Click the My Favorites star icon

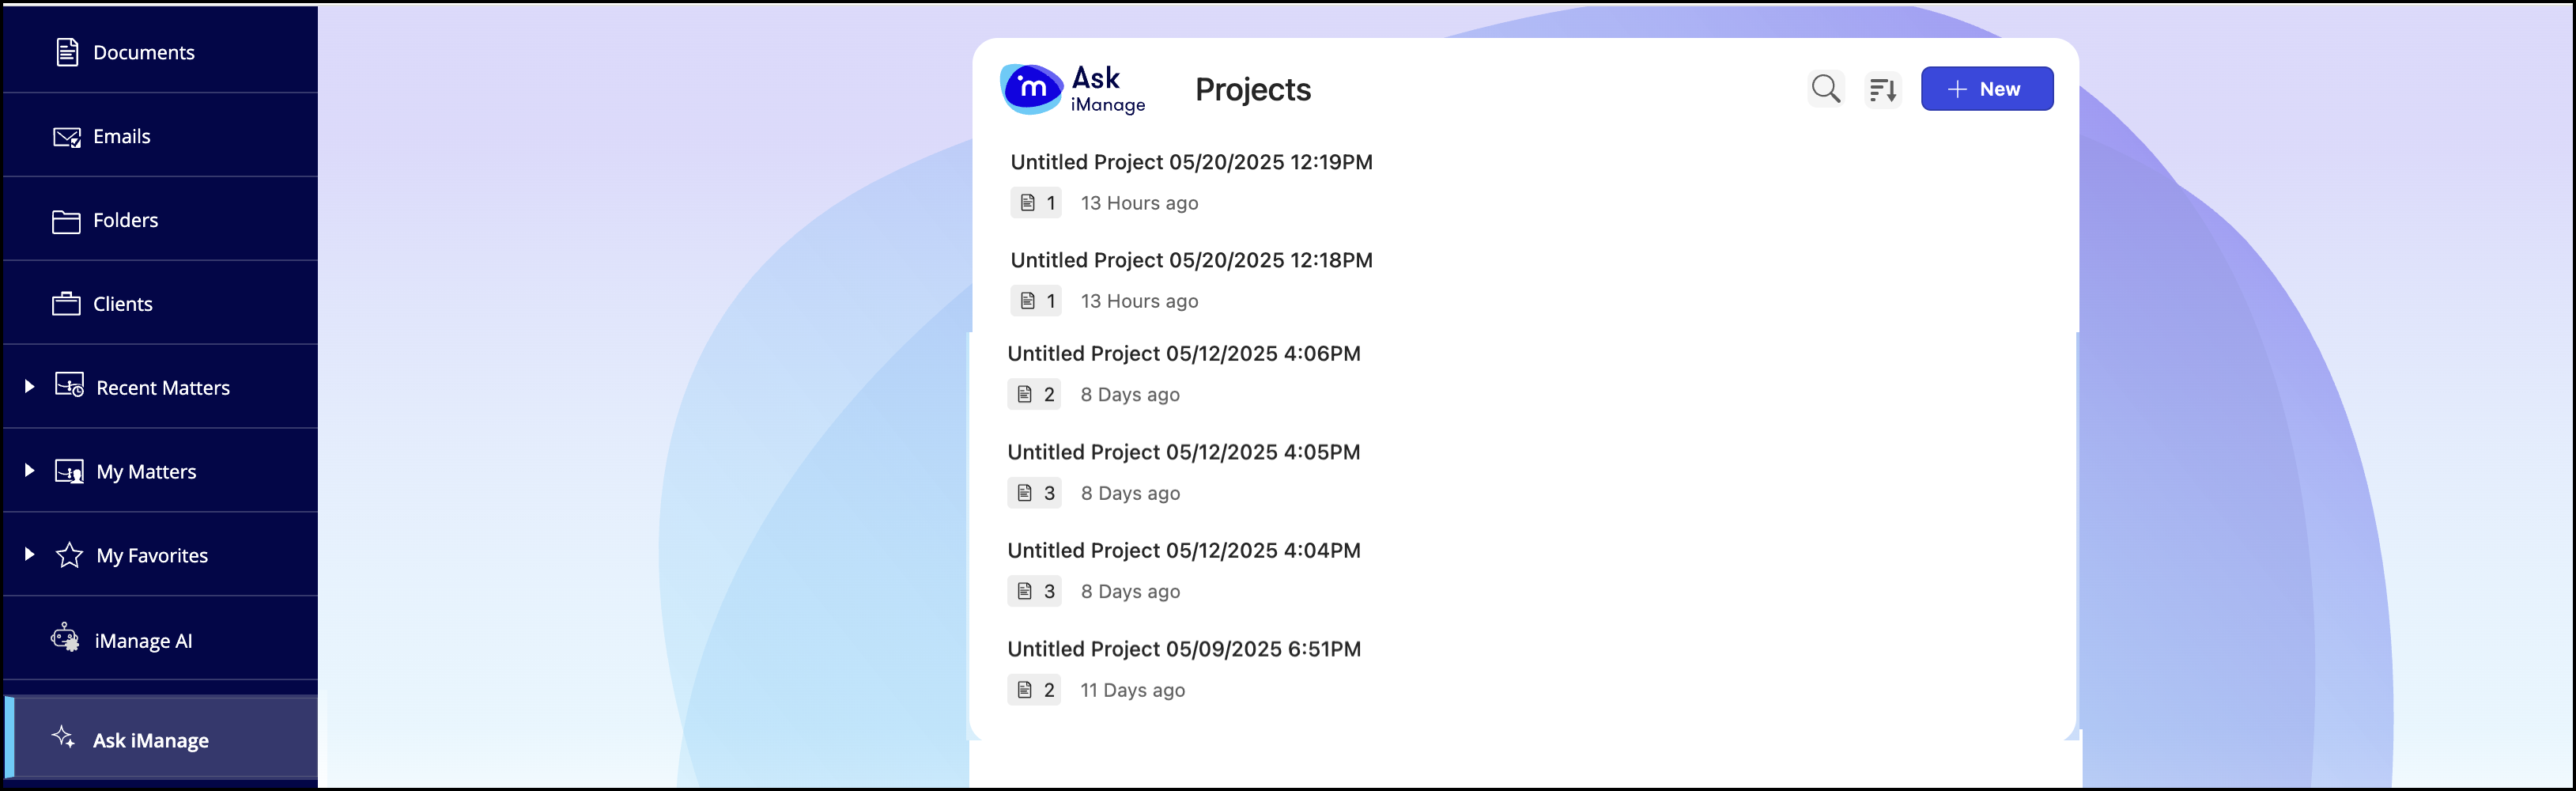pos(69,555)
